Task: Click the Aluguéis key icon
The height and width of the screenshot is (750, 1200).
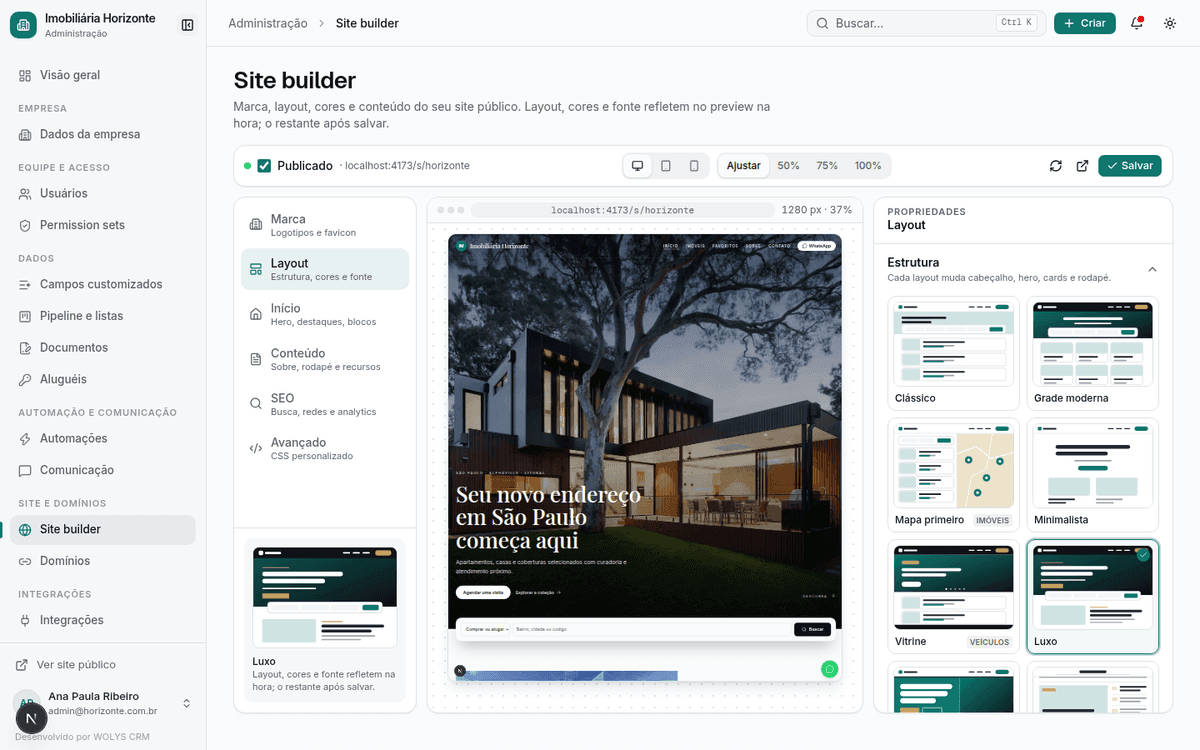Action: pos(25,380)
